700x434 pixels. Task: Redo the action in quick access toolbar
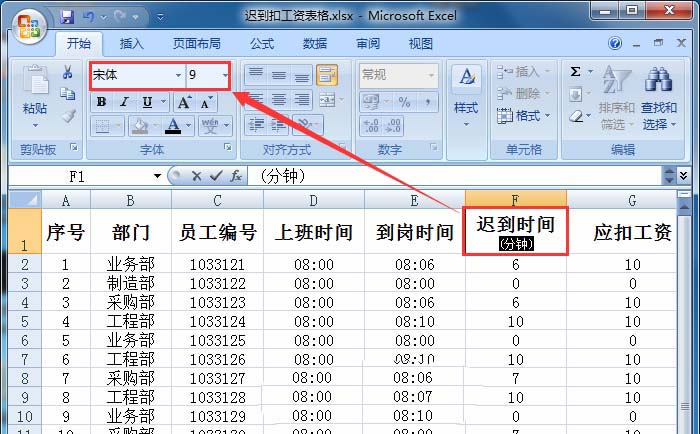120,17
